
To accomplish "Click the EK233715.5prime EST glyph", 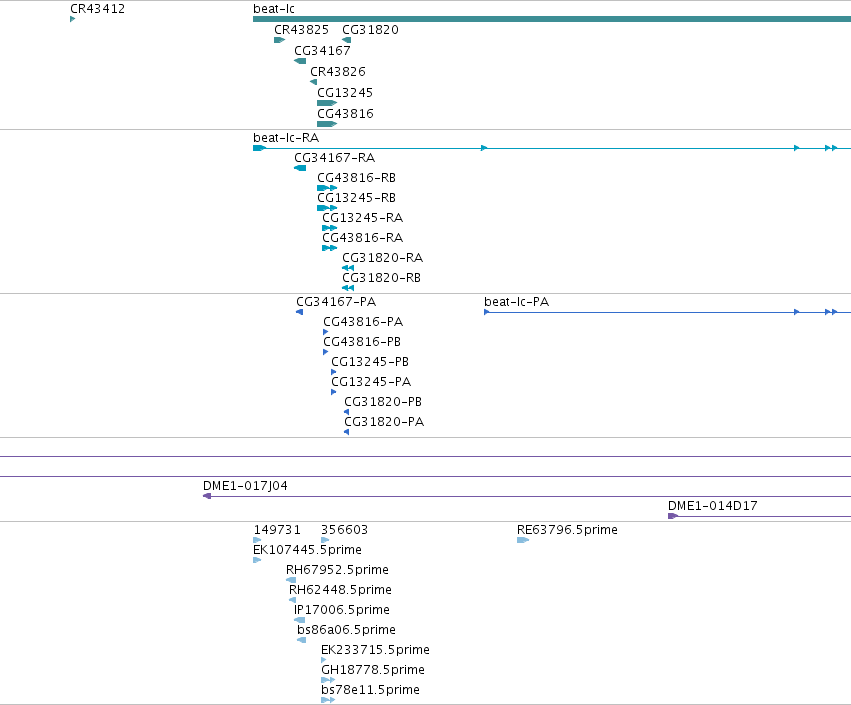I will 323,660.
